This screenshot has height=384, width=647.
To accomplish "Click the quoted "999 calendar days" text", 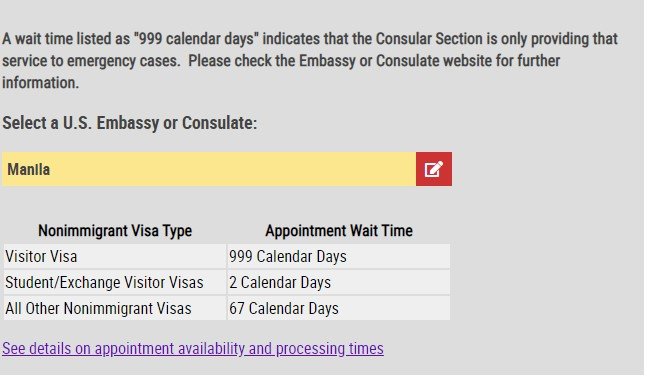I will click(x=196, y=39).
